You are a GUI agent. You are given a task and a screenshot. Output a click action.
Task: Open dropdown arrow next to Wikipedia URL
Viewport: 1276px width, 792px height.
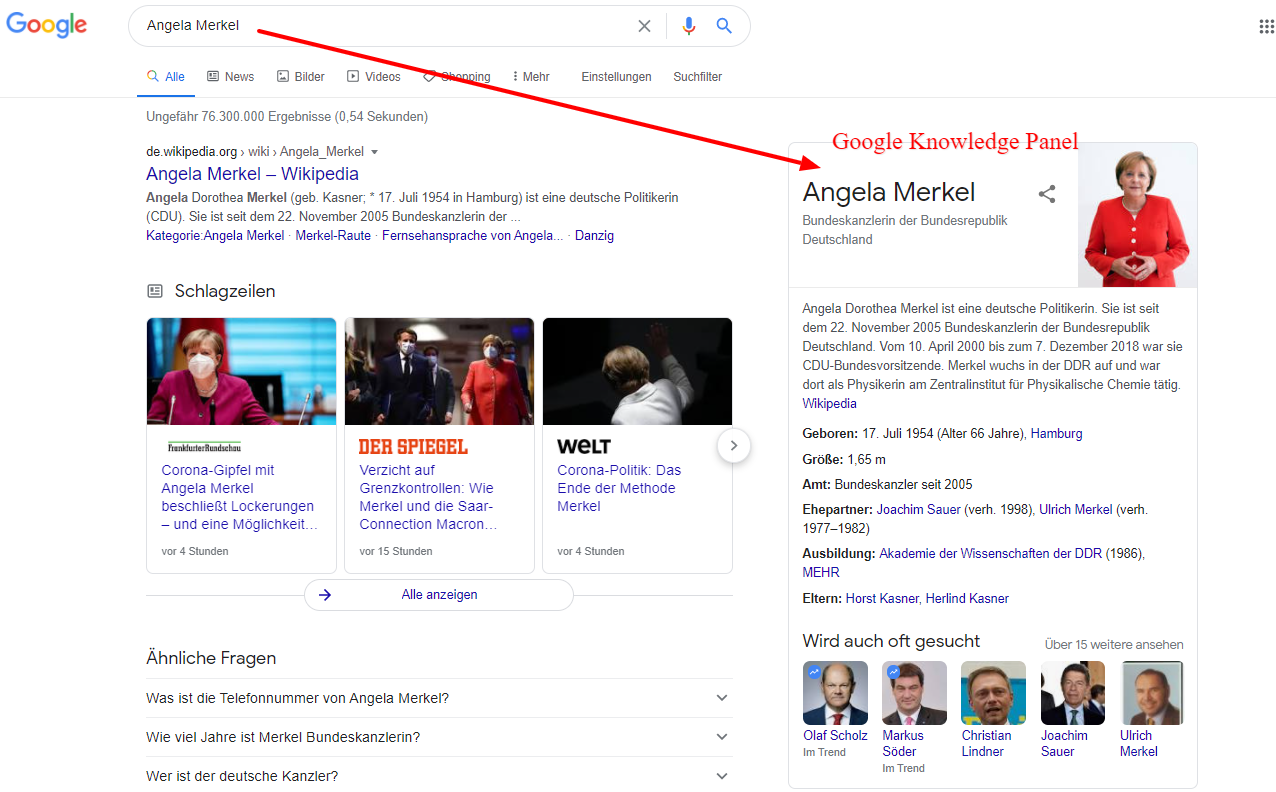[375, 152]
